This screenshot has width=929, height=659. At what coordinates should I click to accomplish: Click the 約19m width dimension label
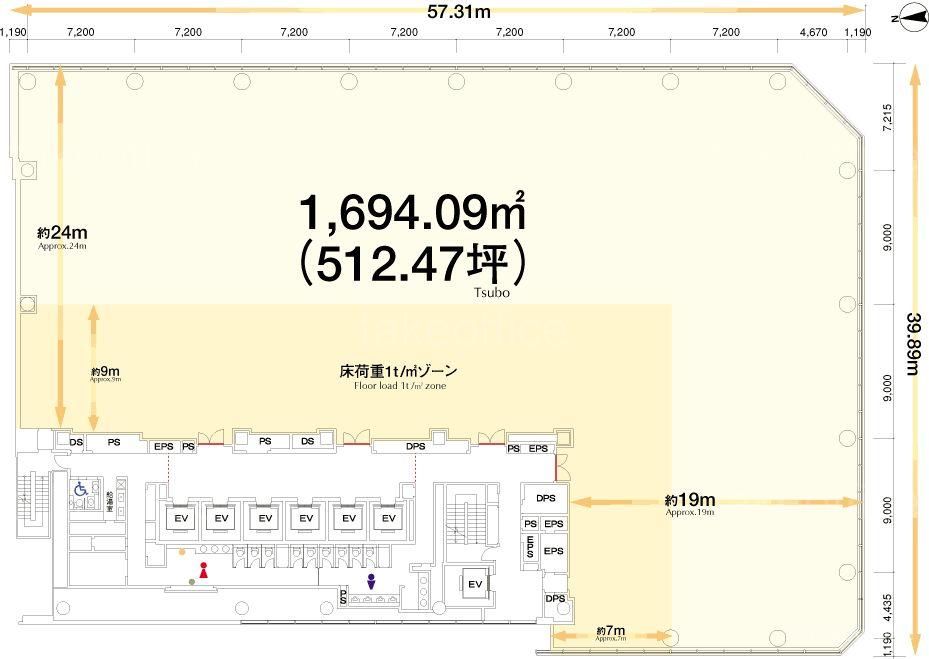coord(690,500)
